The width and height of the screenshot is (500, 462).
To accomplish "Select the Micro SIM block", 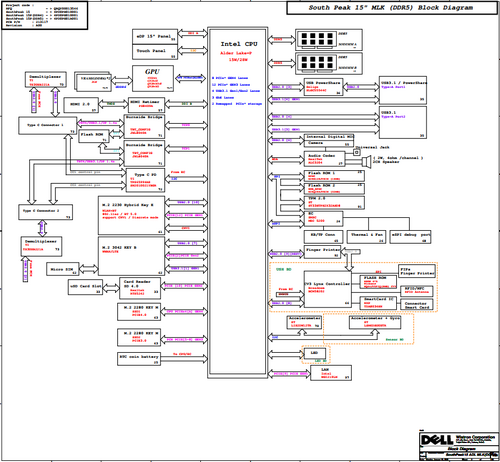I will point(62,269).
